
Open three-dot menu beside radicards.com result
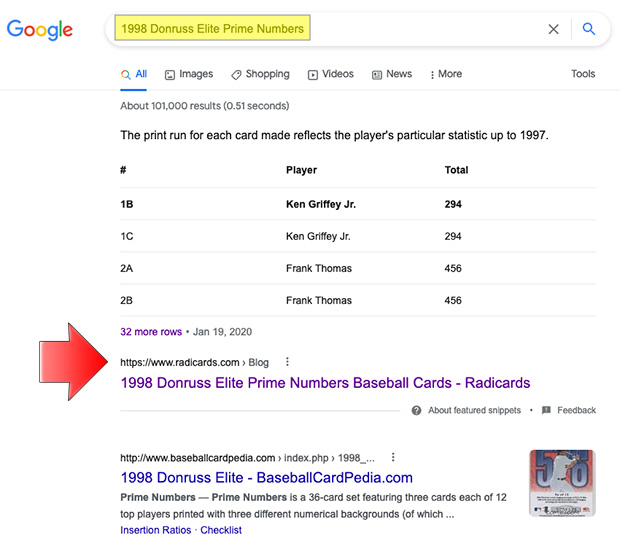tap(287, 362)
